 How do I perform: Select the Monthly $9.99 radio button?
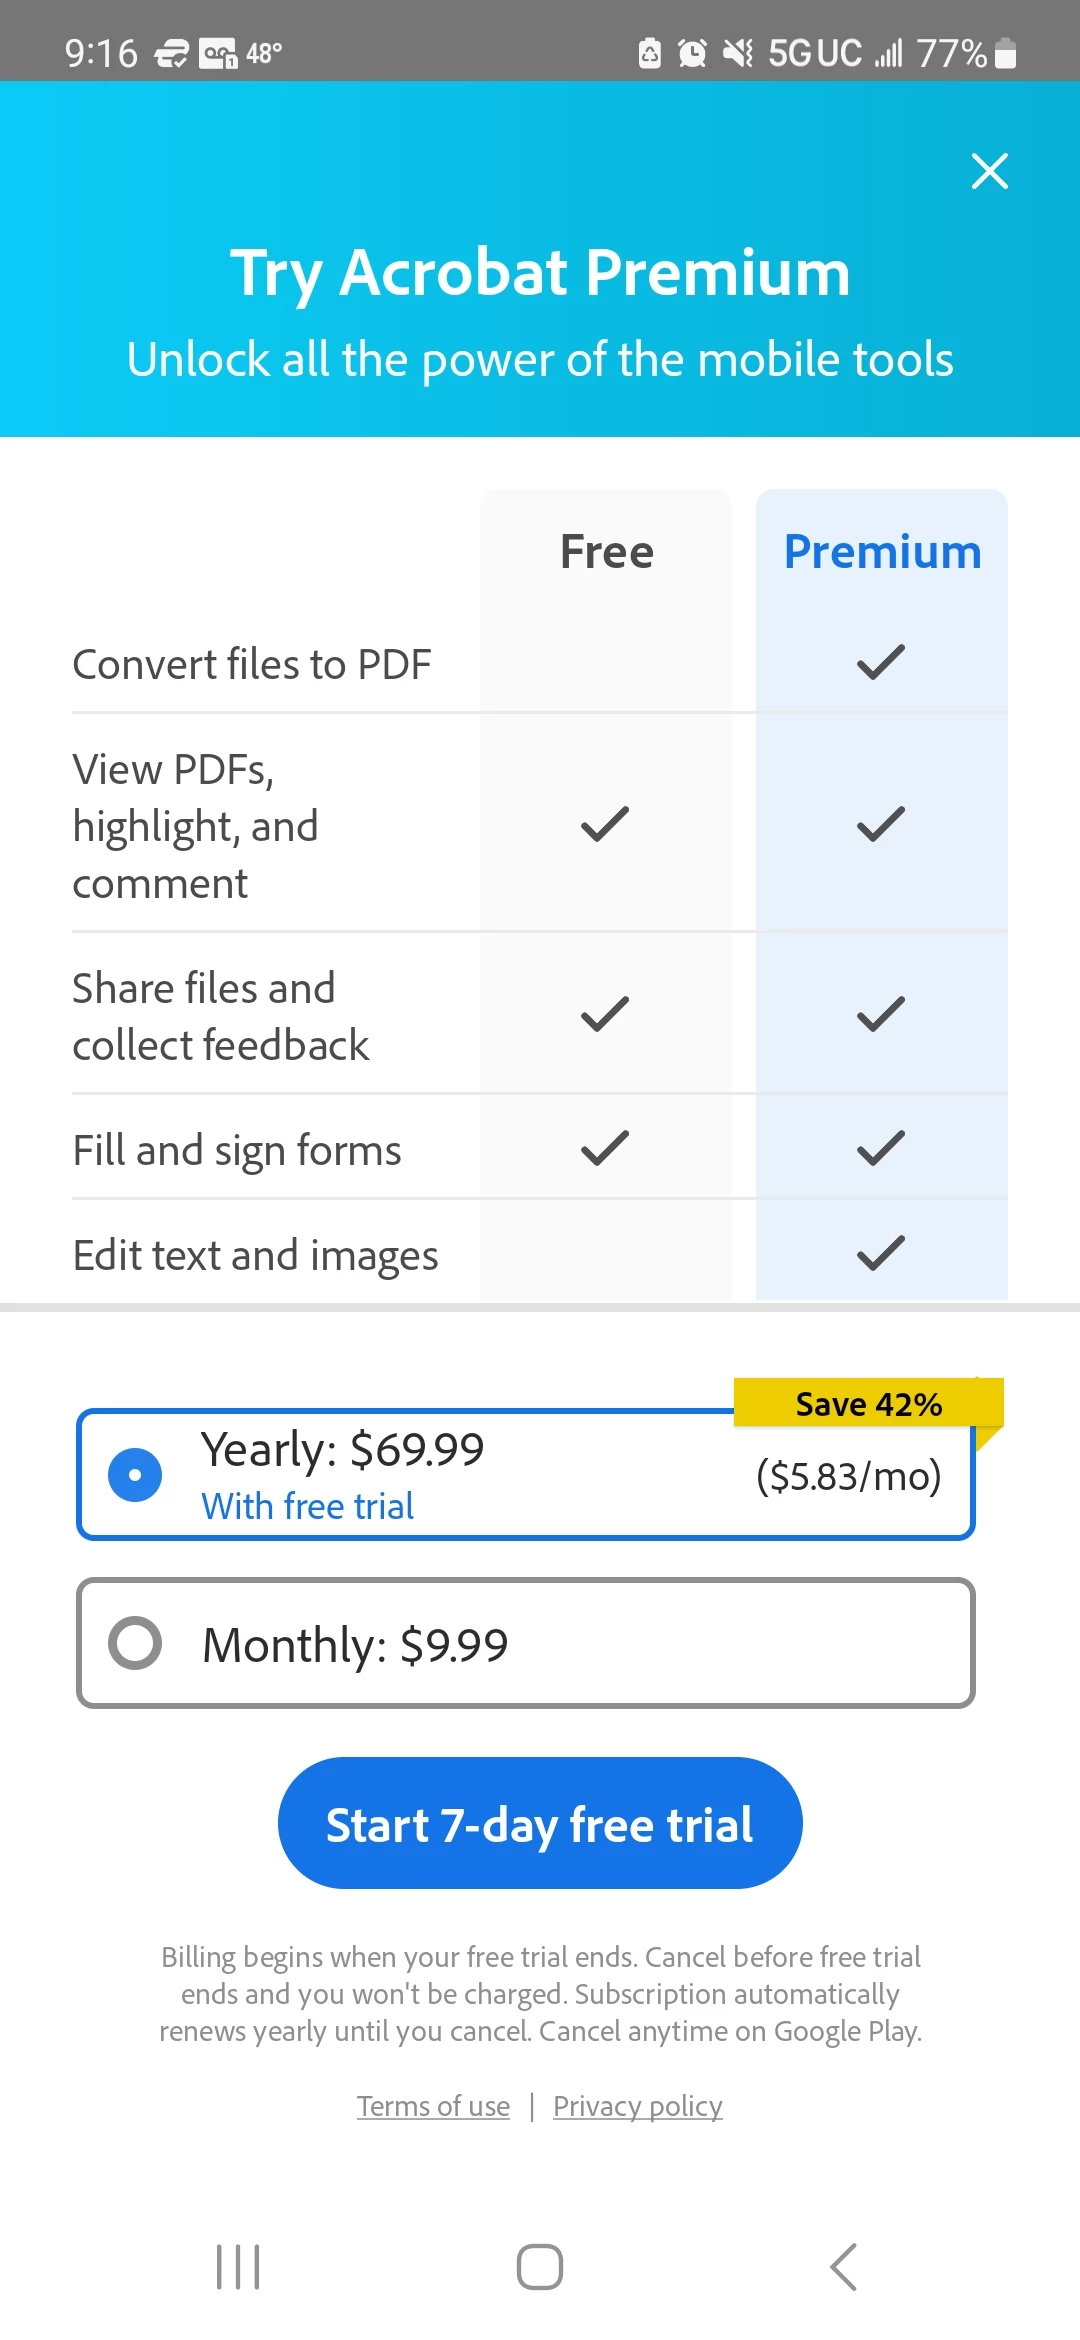[x=135, y=1642]
